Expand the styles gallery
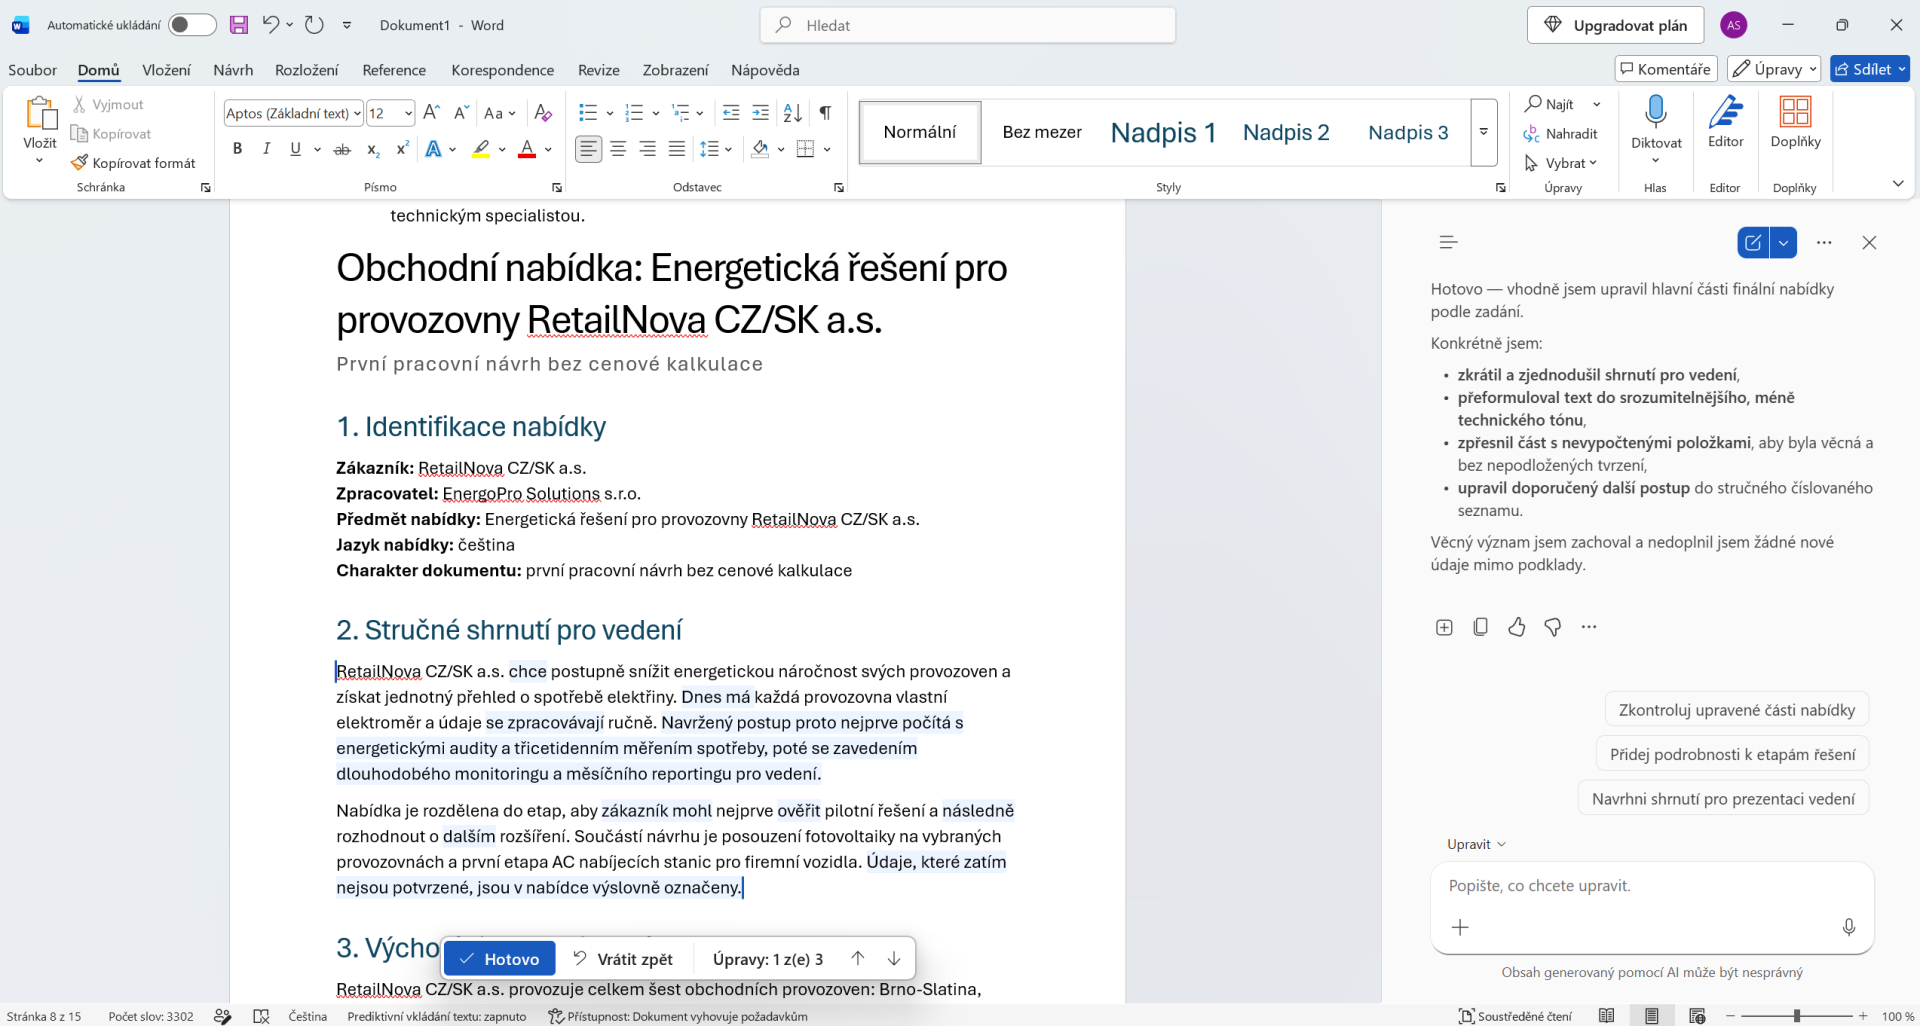Image resolution: width=1920 pixels, height=1026 pixels. [x=1484, y=132]
